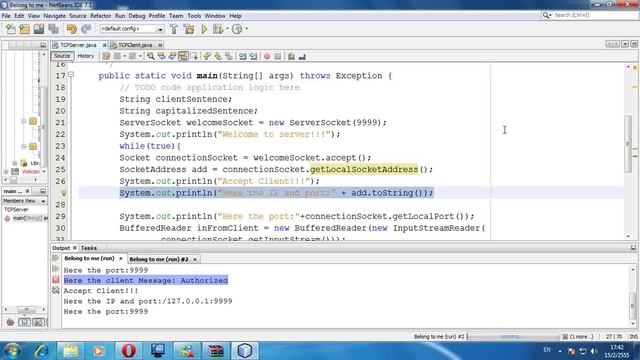The width and height of the screenshot is (640, 360).
Task: Click the Undo arrow icon
Action: [x=71, y=29]
